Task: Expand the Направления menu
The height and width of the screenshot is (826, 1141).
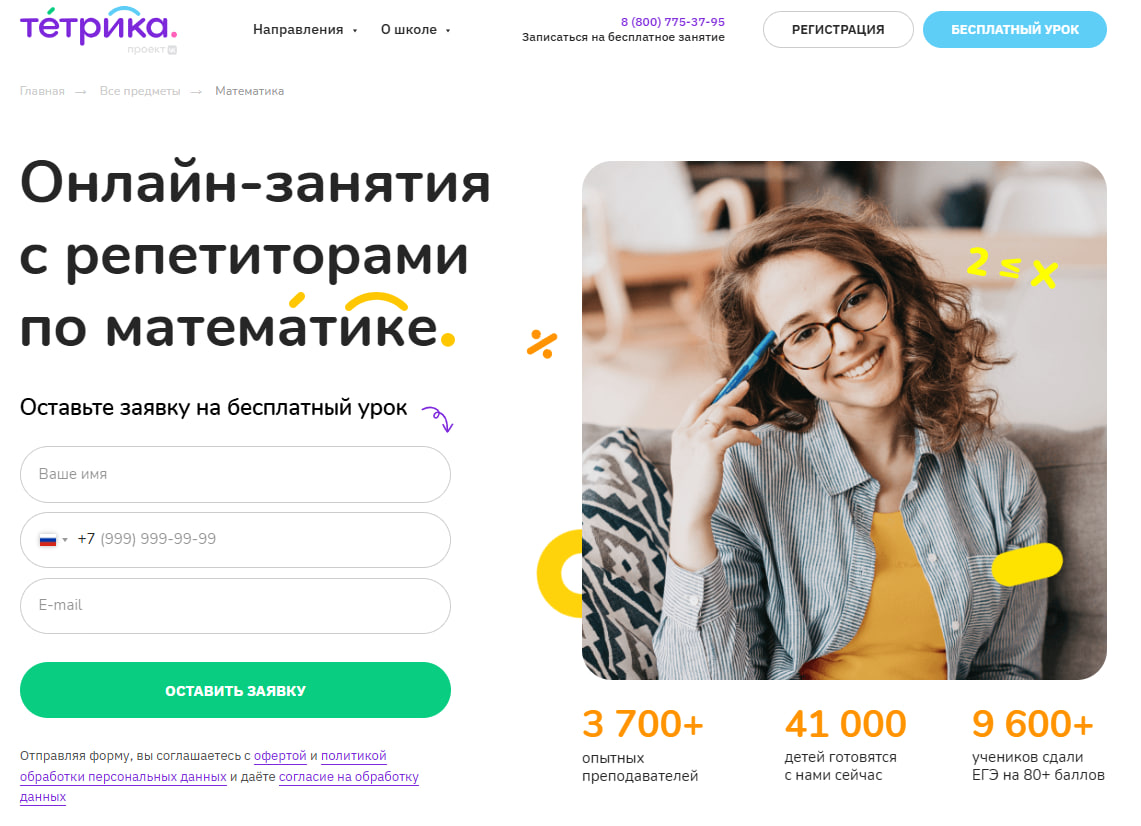Action: click(305, 30)
